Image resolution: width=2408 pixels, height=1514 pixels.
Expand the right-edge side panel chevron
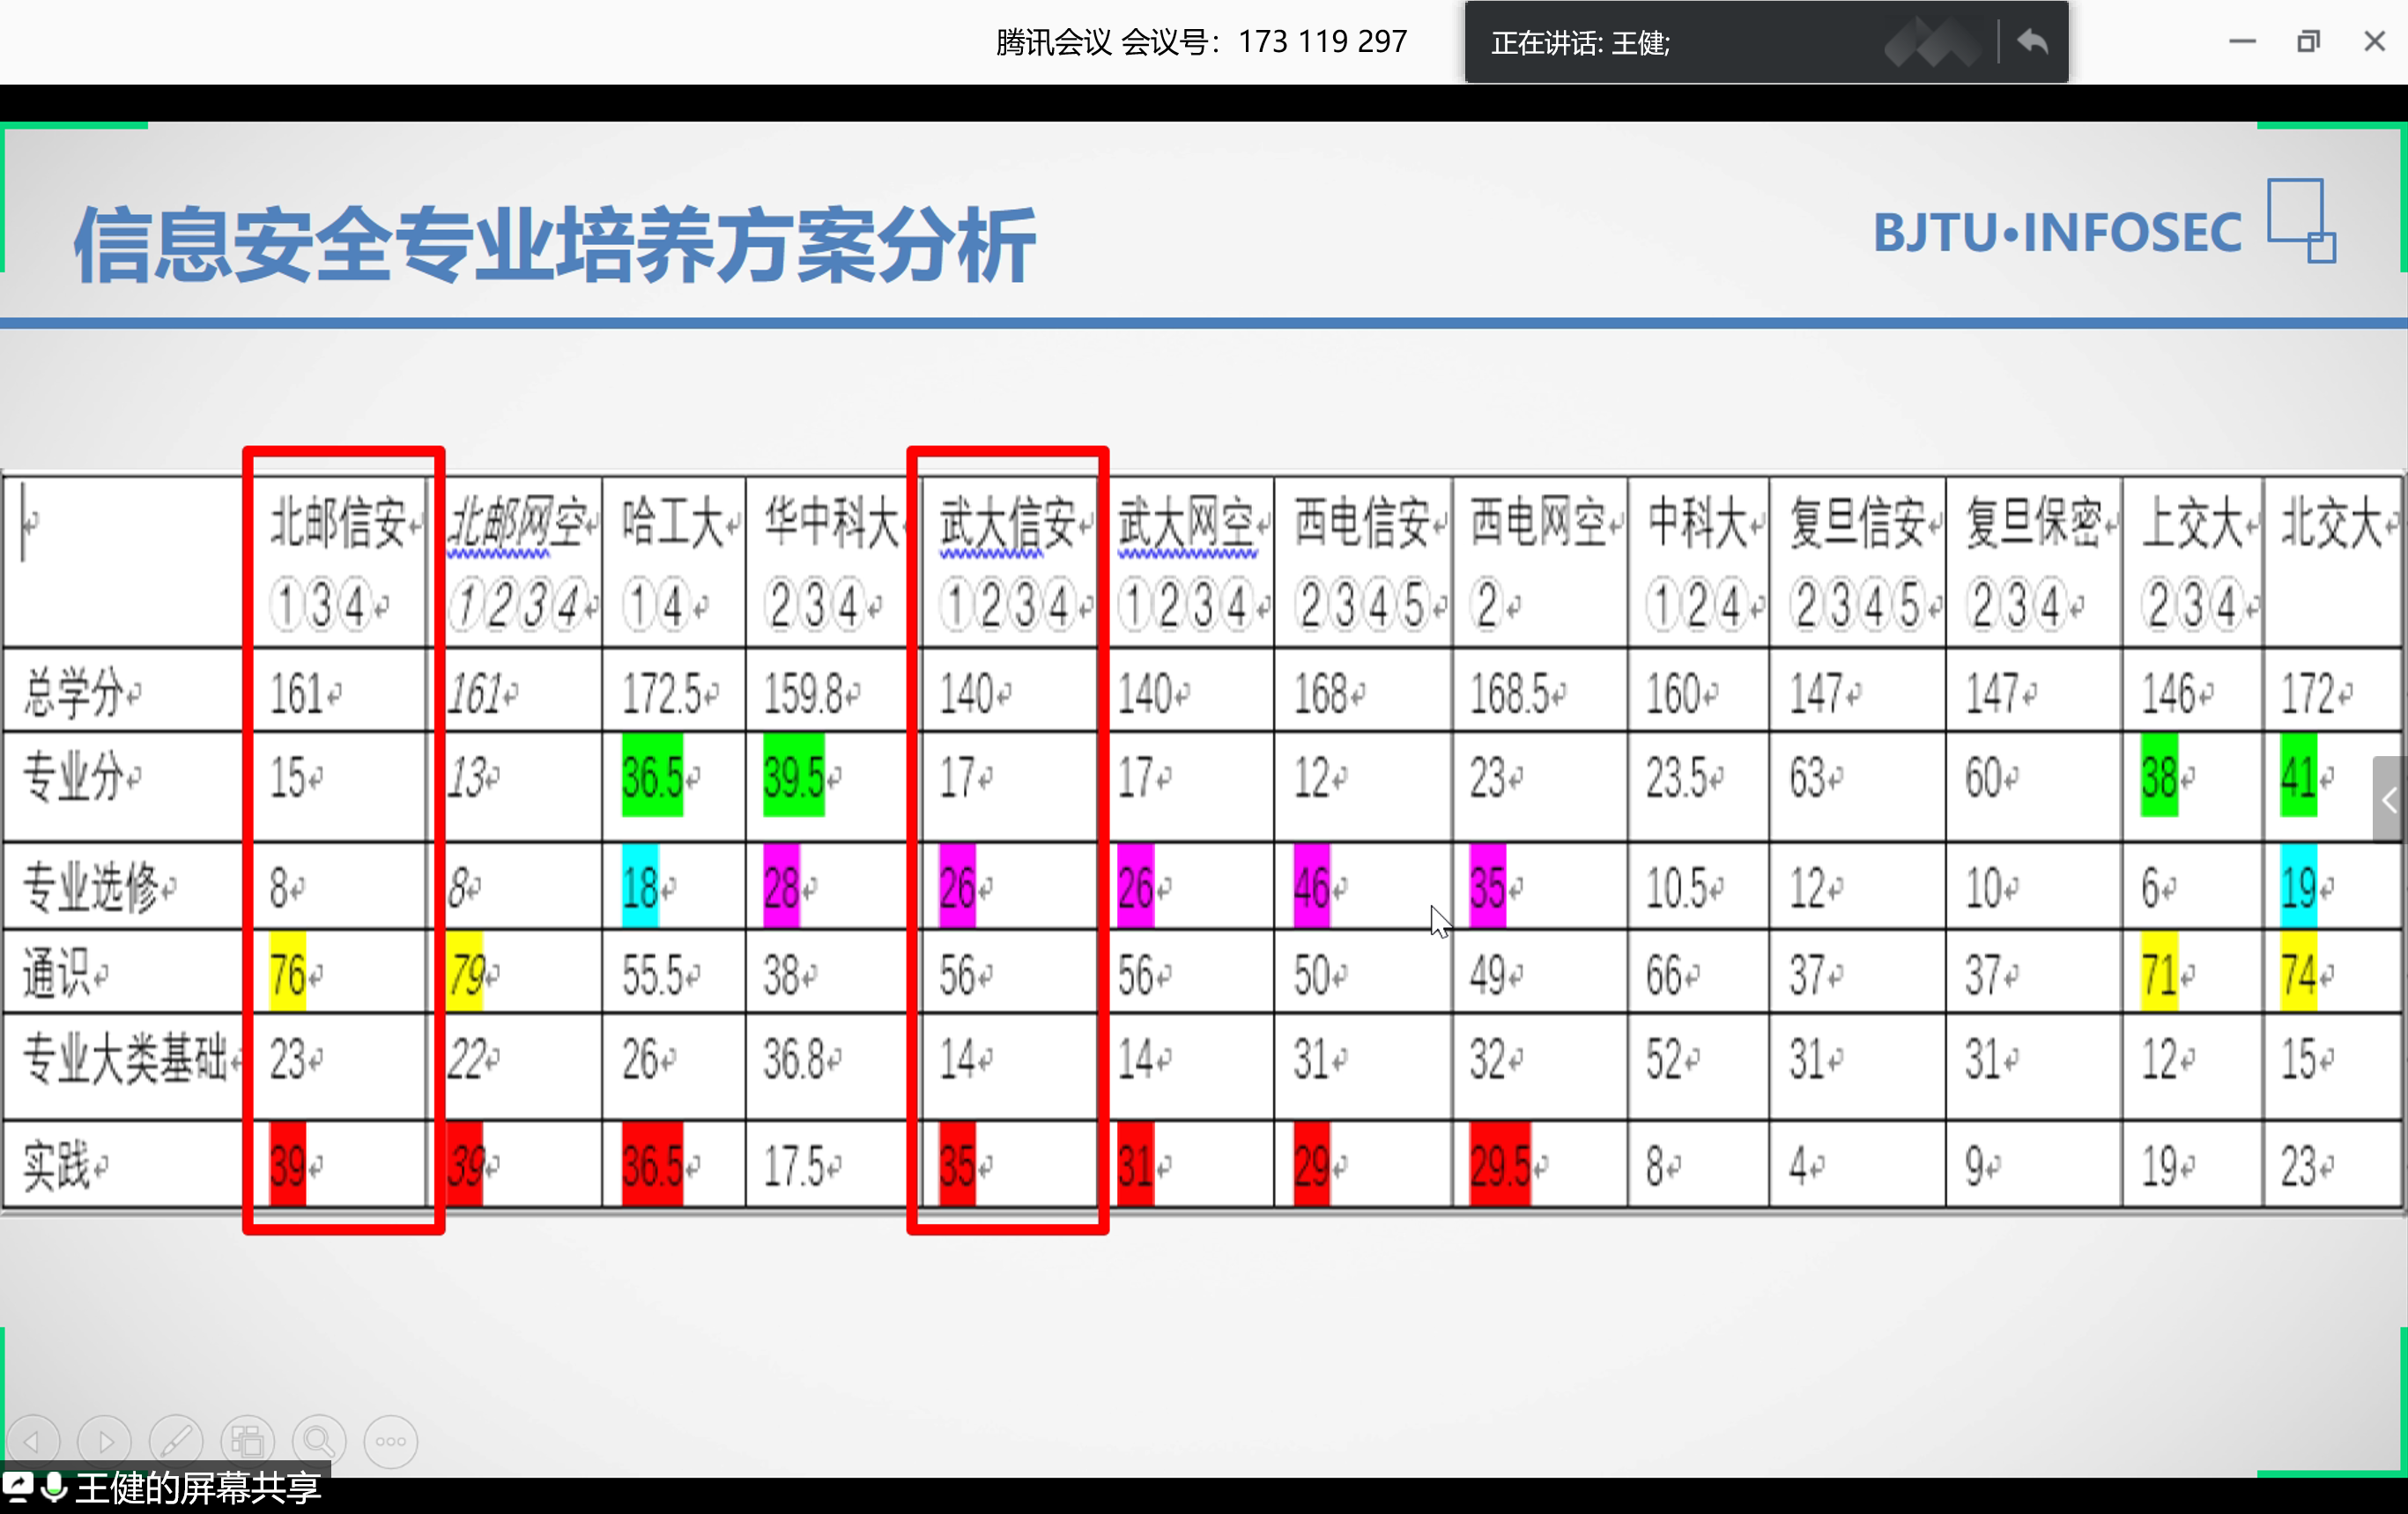coord(2389,800)
